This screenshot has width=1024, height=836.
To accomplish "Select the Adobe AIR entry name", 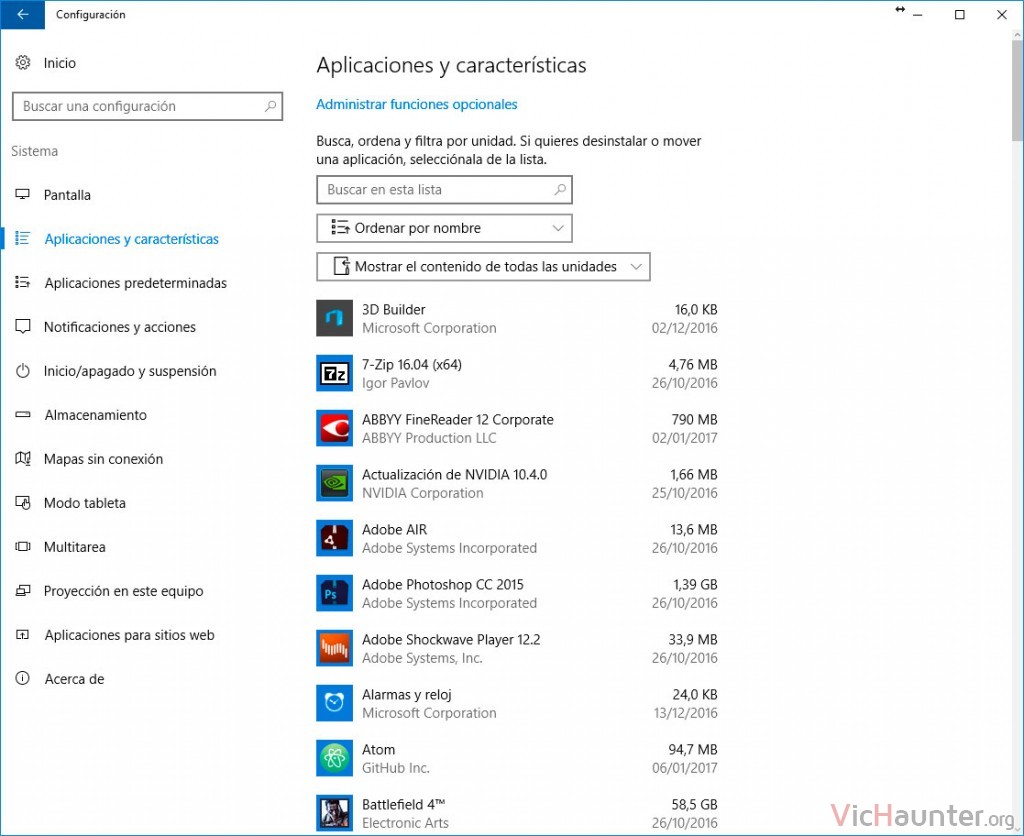I will pyautogui.click(x=394, y=529).
